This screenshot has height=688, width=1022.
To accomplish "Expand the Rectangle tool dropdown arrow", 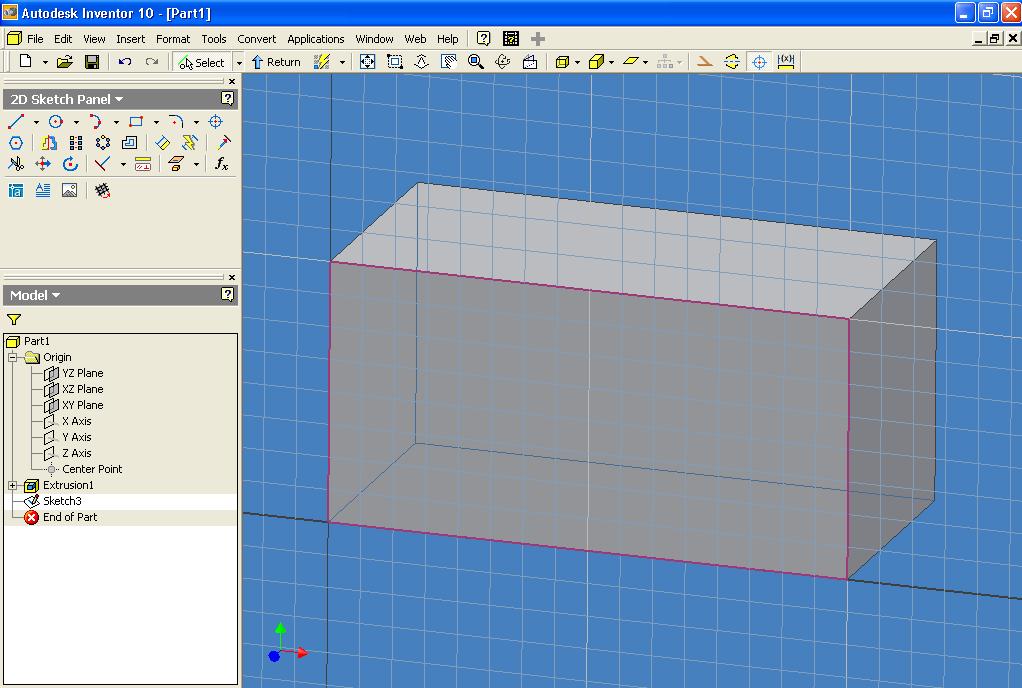I will (x=156, y=122).
